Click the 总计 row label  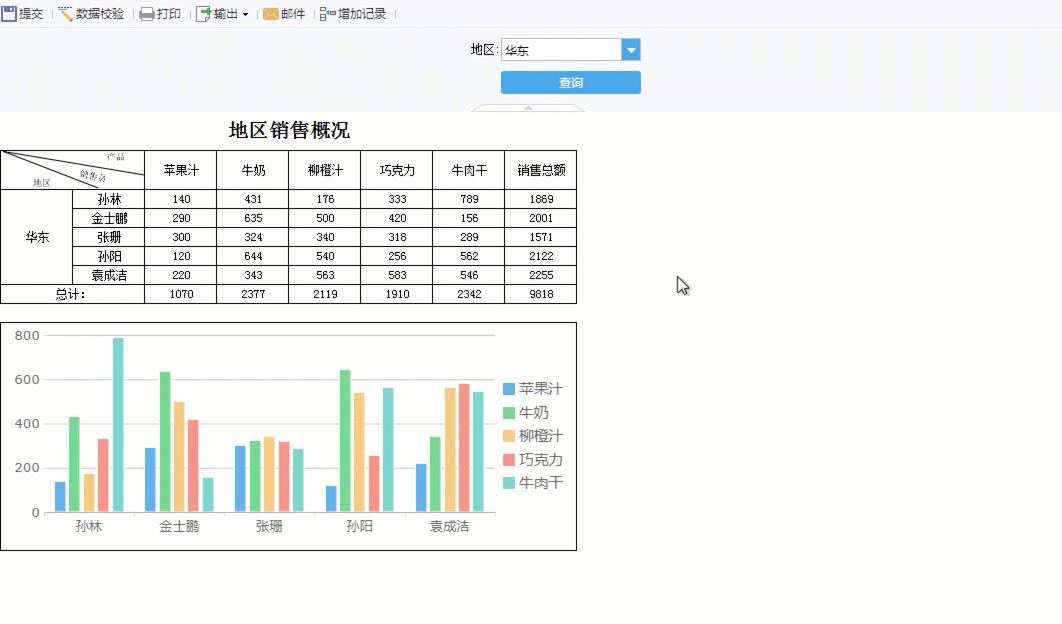[x=72, y=294]
